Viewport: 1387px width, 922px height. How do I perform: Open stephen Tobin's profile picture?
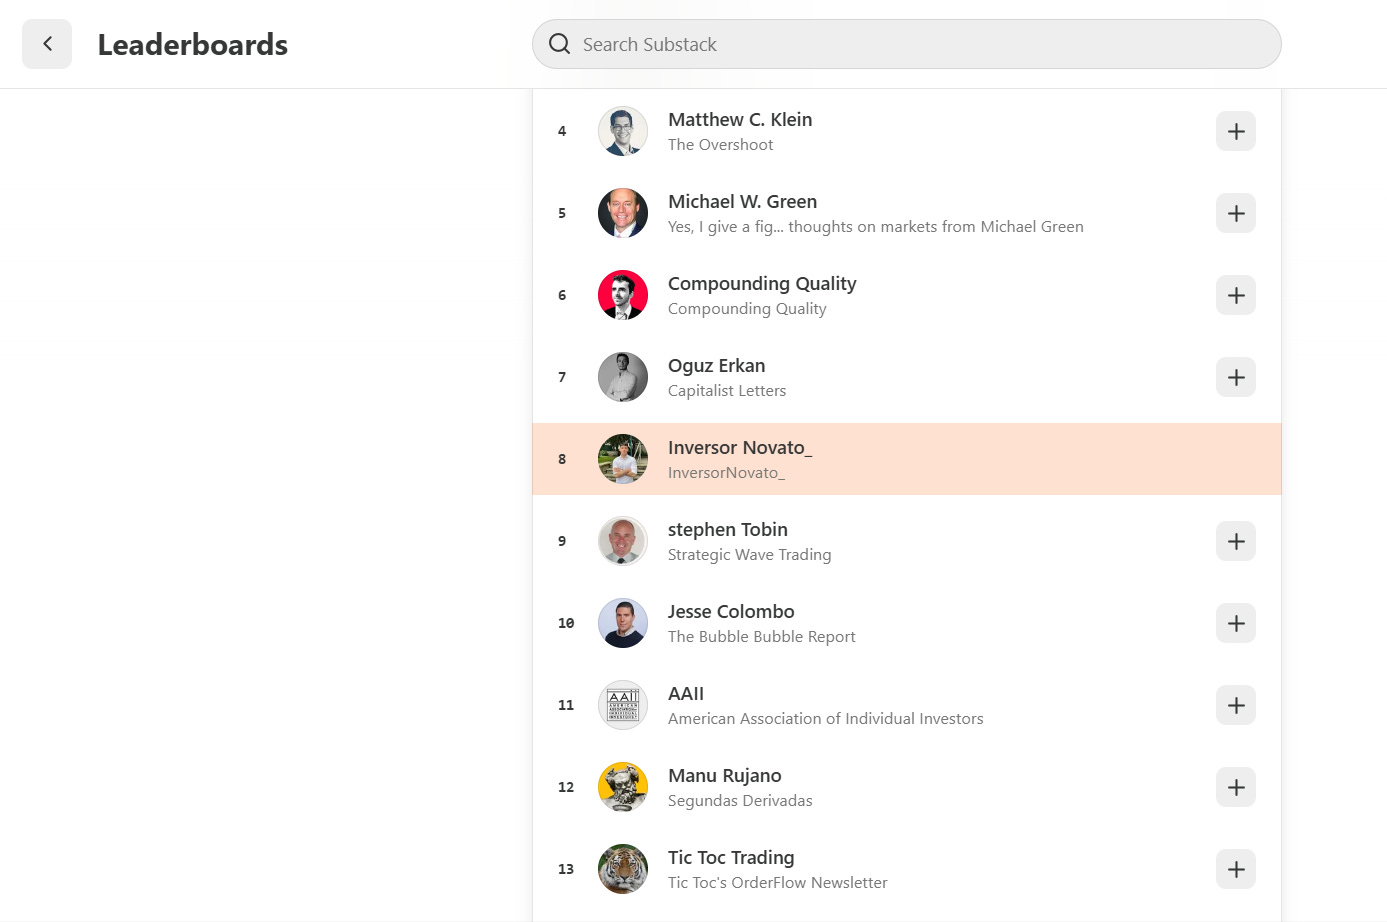[623, 541]
